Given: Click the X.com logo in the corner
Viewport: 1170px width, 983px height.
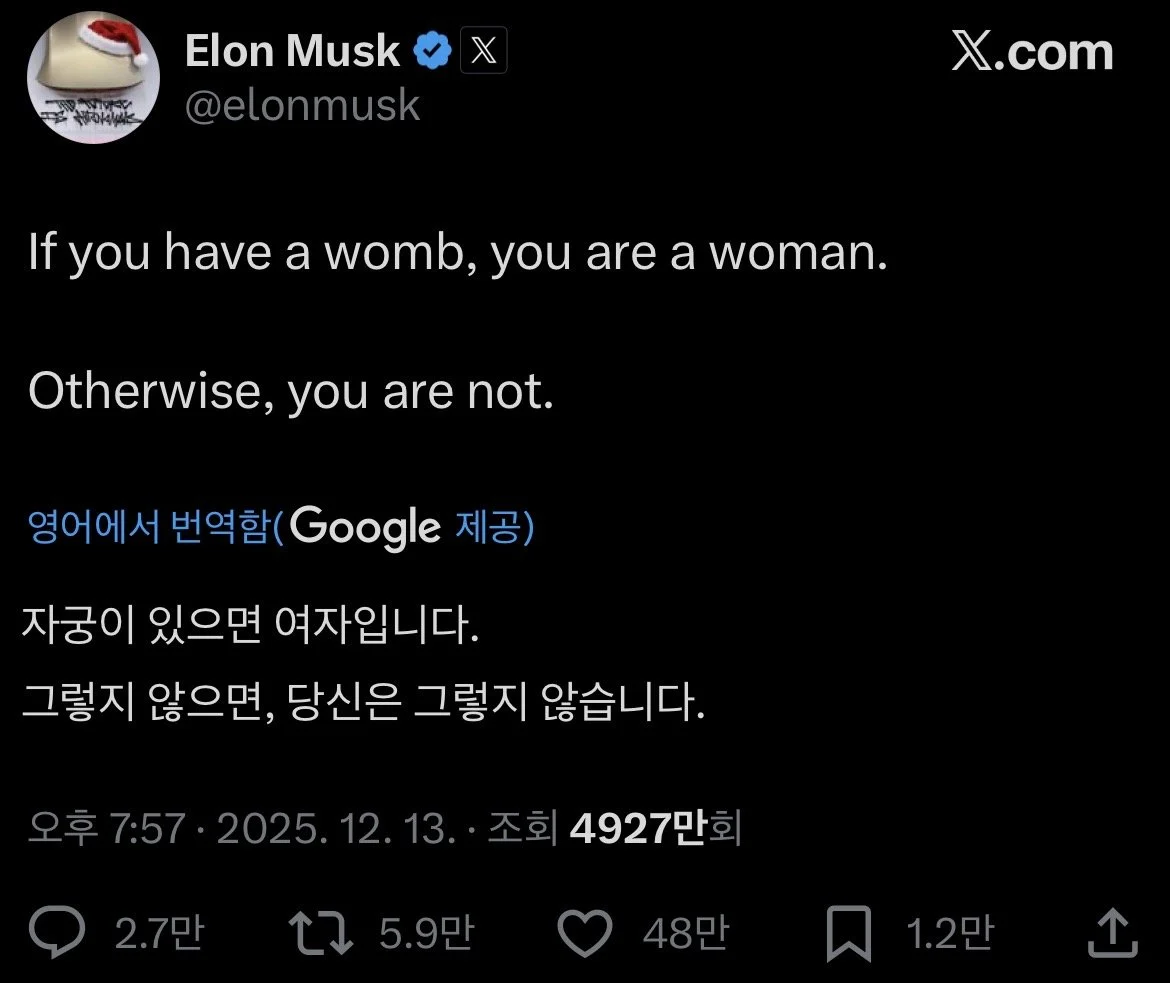Looking at the screenshot, I should 1032,52.
